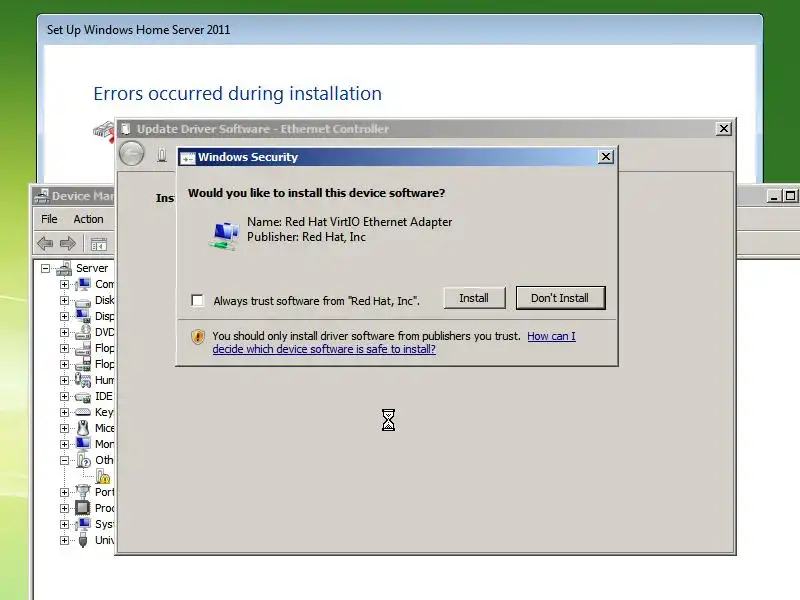
Task: Click the security shield warning icon
Action: [x=198, y=337]
